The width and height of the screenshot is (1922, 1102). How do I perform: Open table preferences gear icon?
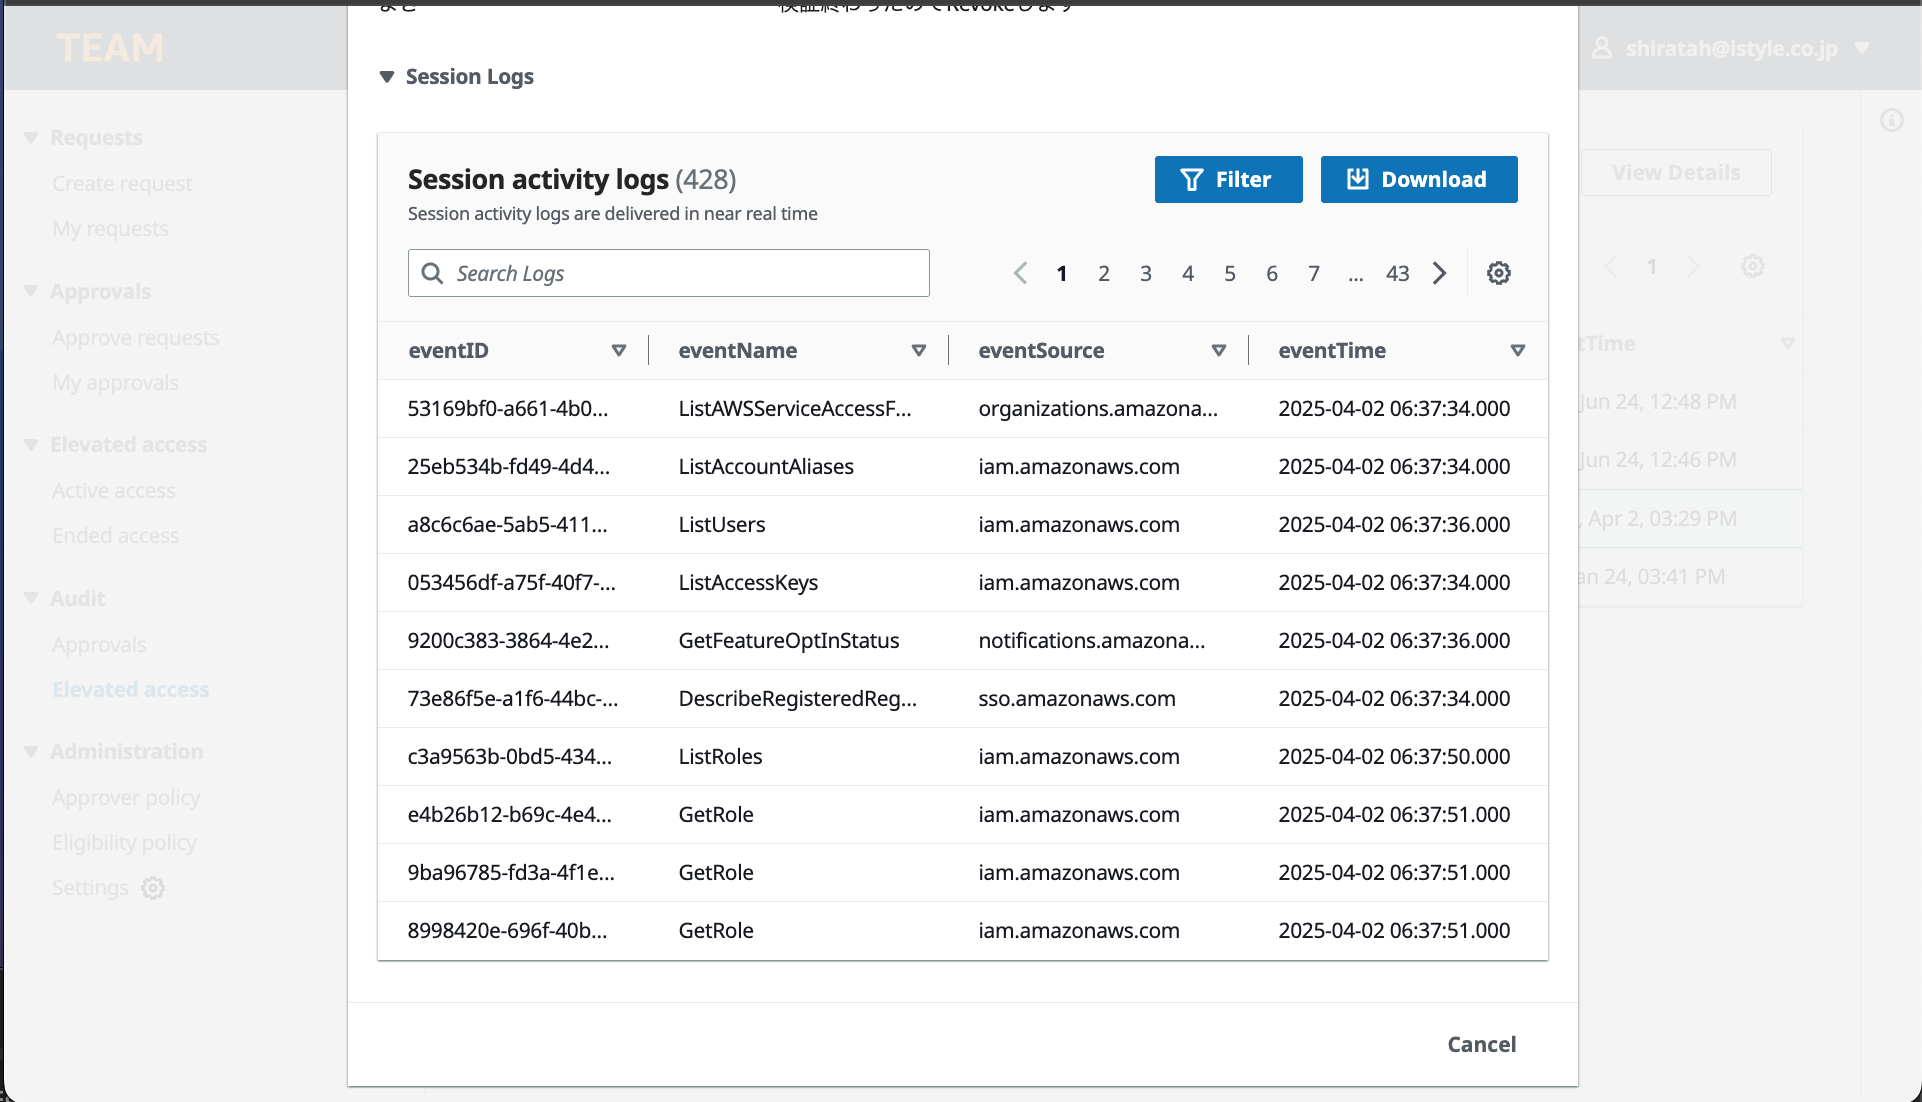[x=1498, y=273]
